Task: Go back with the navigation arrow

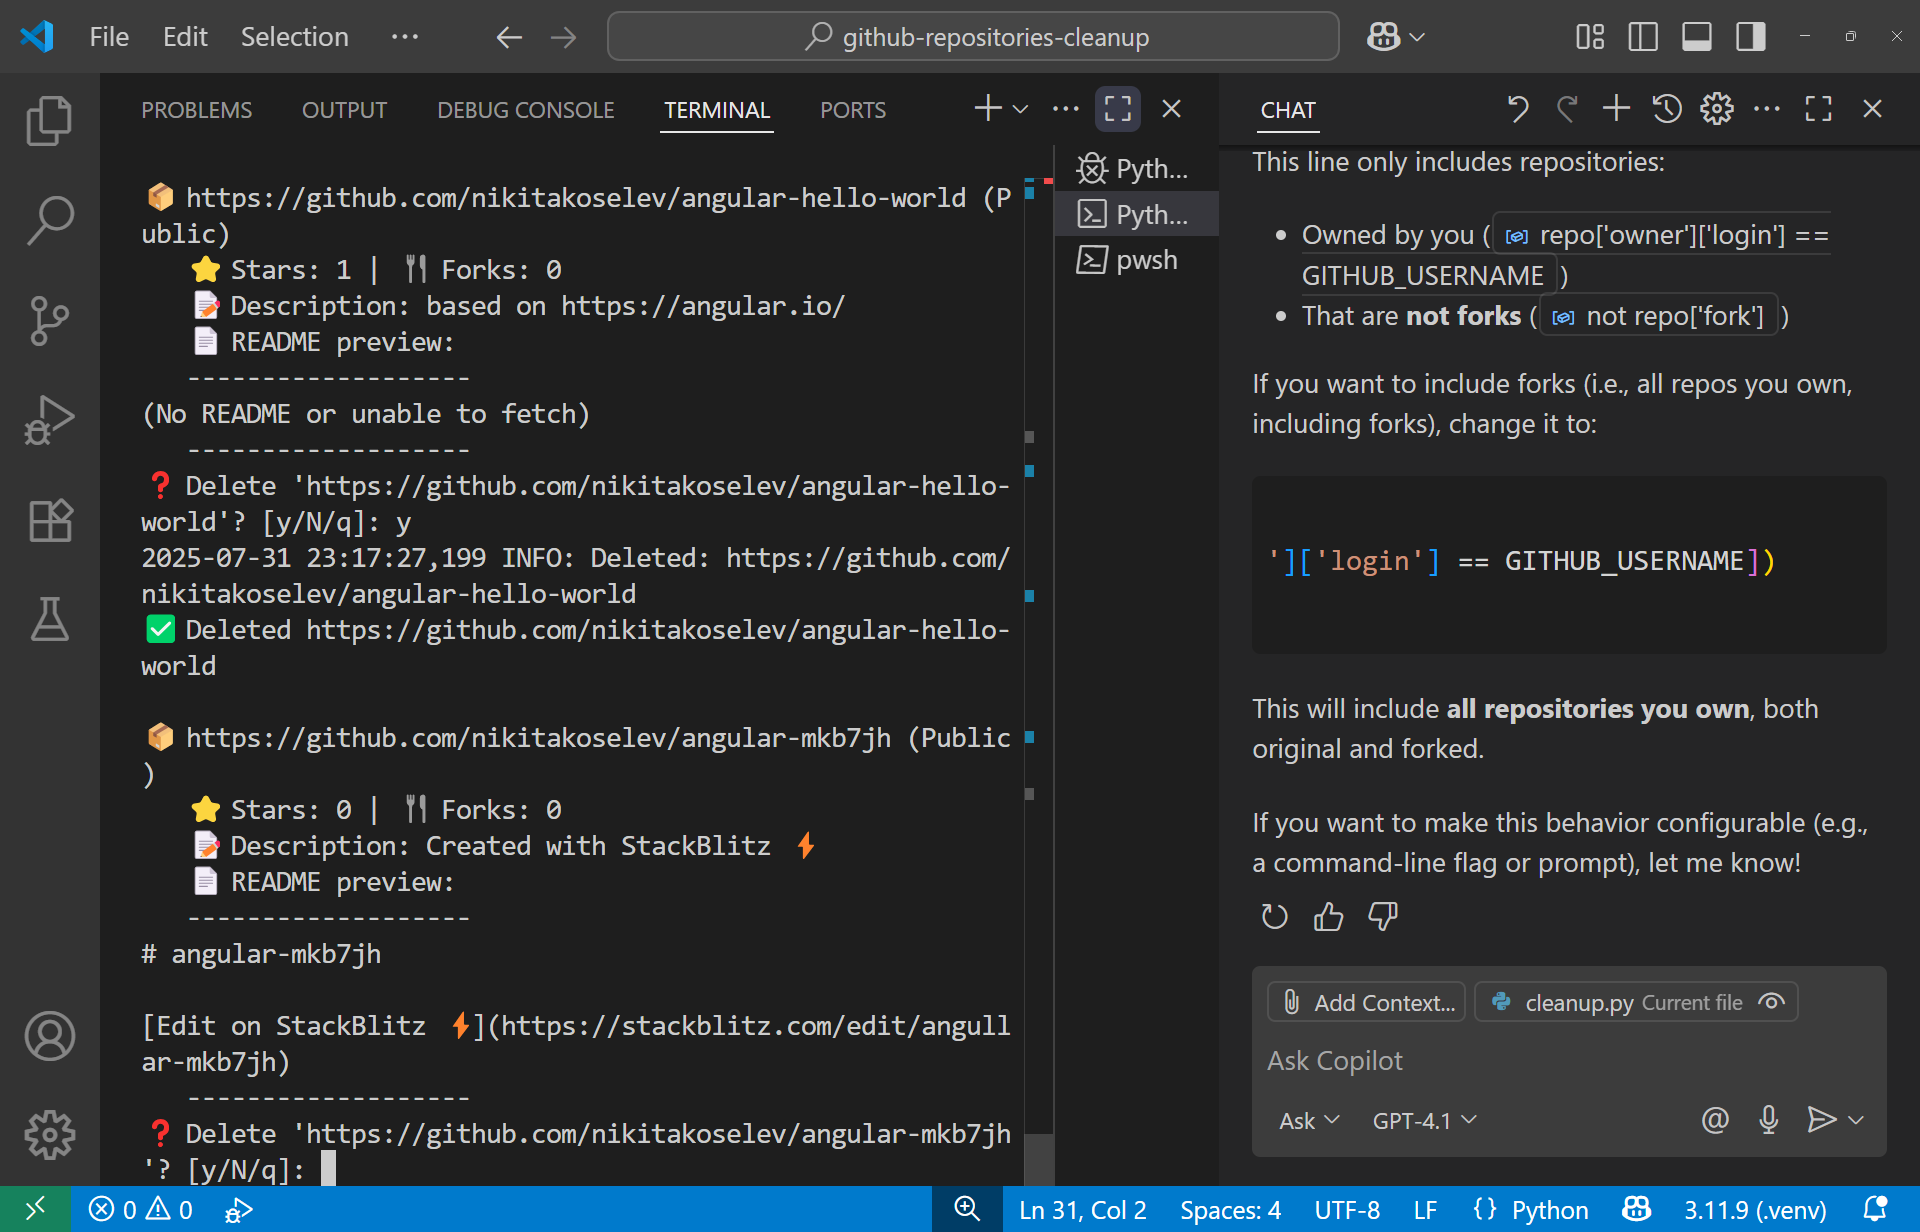Action: click(509, 37)
